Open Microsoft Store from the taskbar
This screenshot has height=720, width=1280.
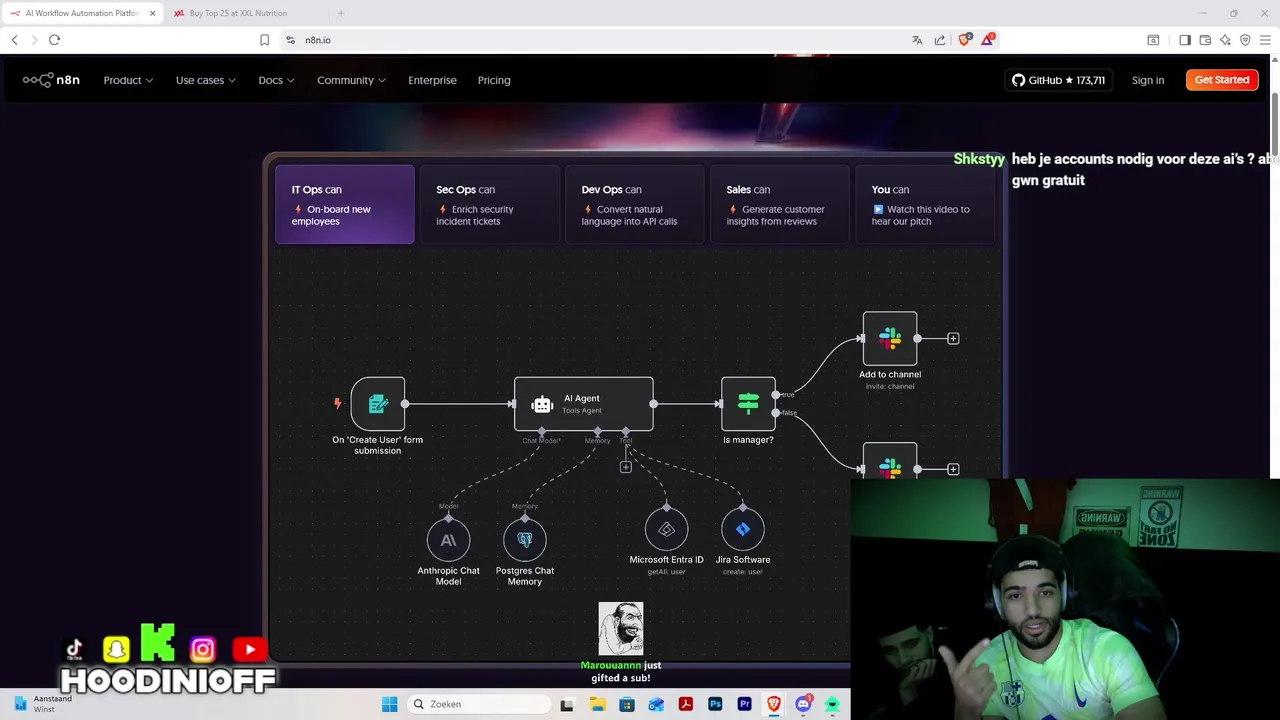627,704
